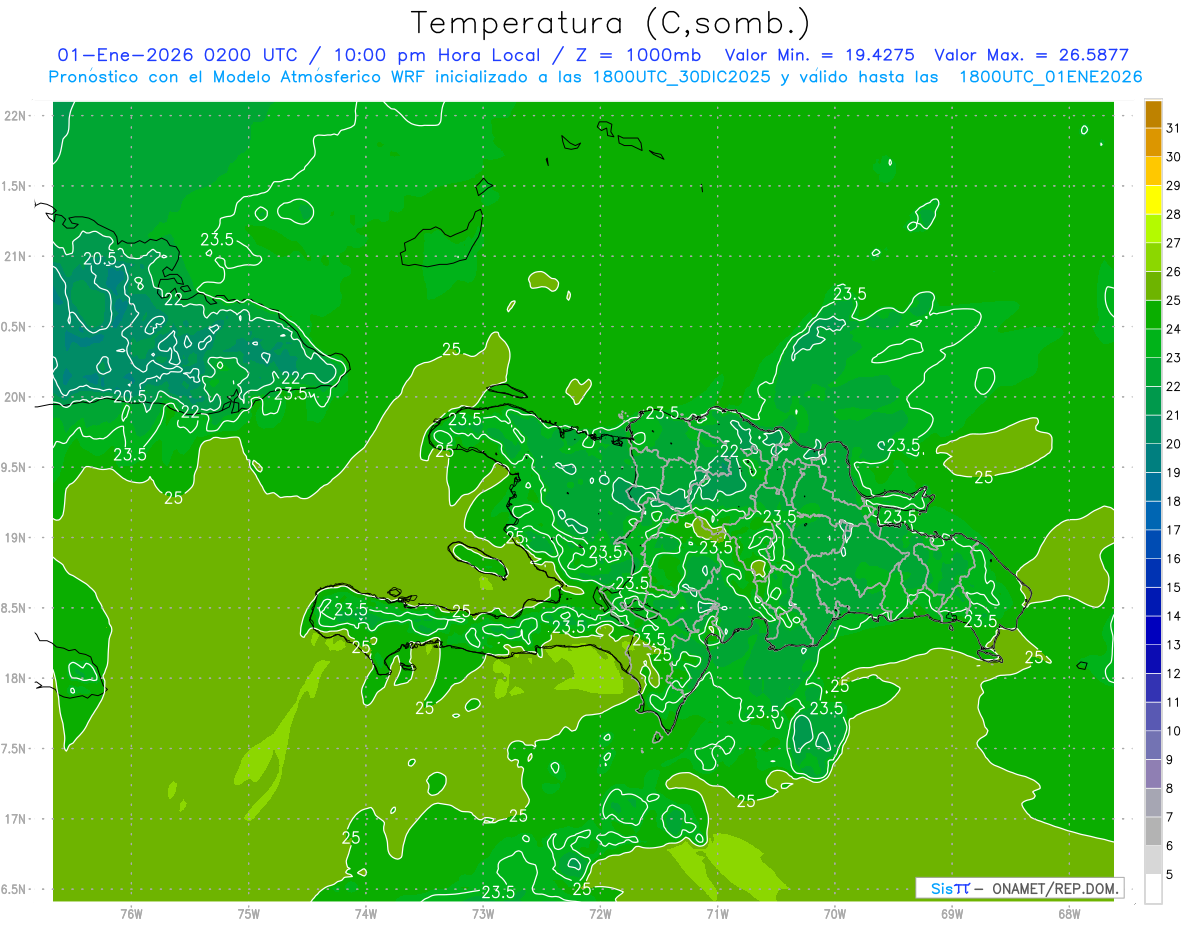Click the legend value "23"

pos(1174,358)
